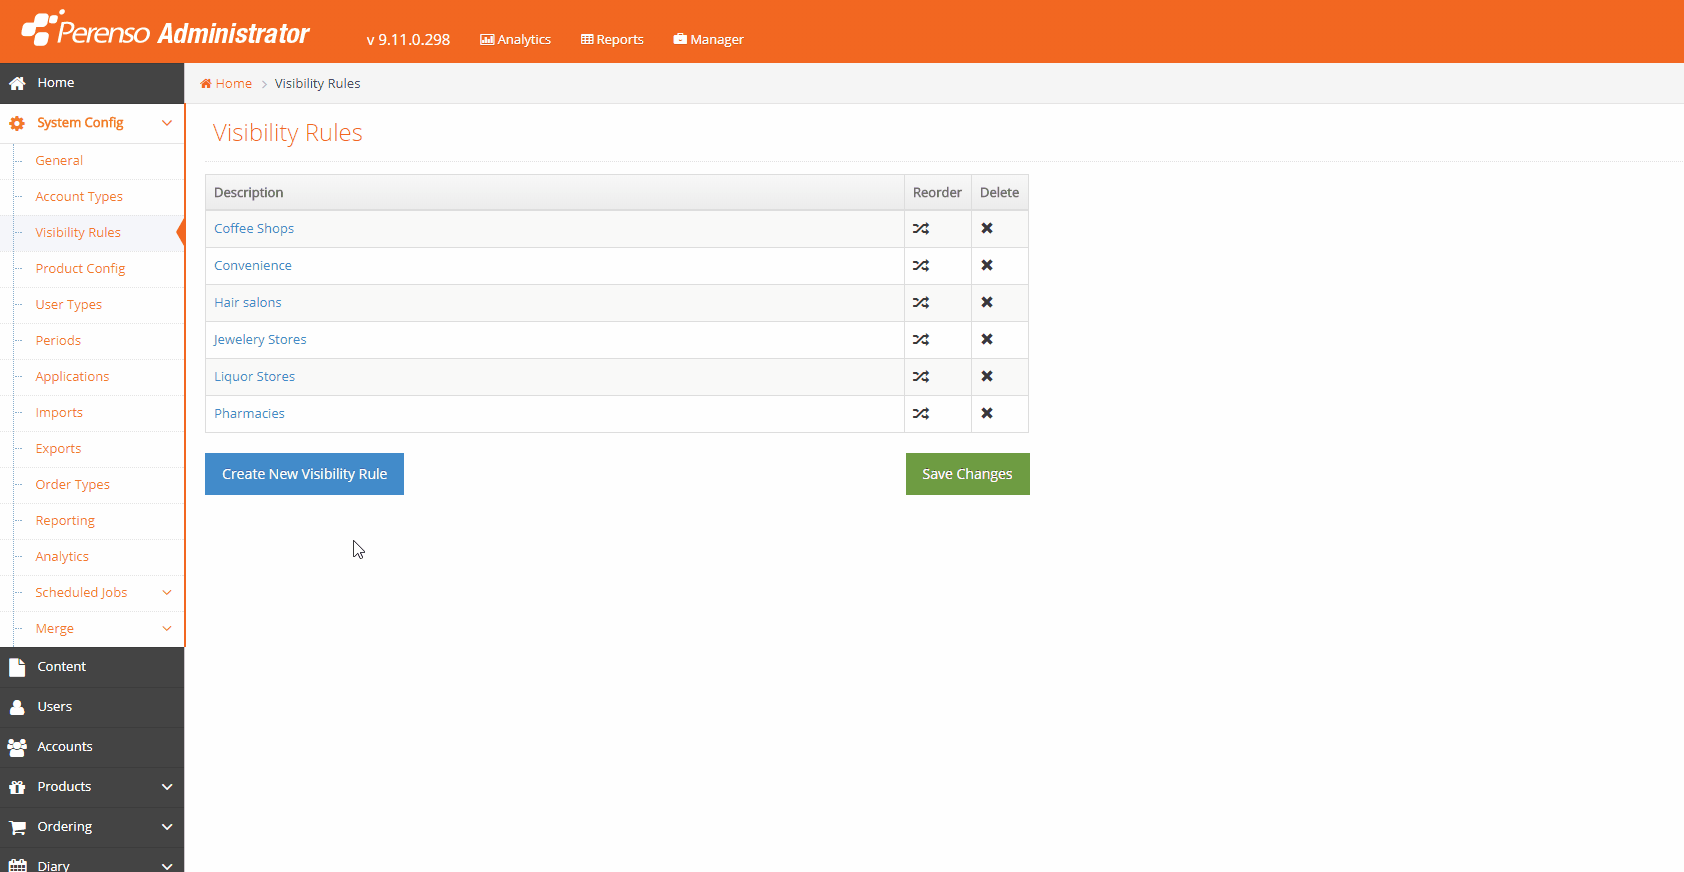Click reorder icon for Pharmacies row
The width and height of the screenshot is (1684, 872).
point(921,414)
